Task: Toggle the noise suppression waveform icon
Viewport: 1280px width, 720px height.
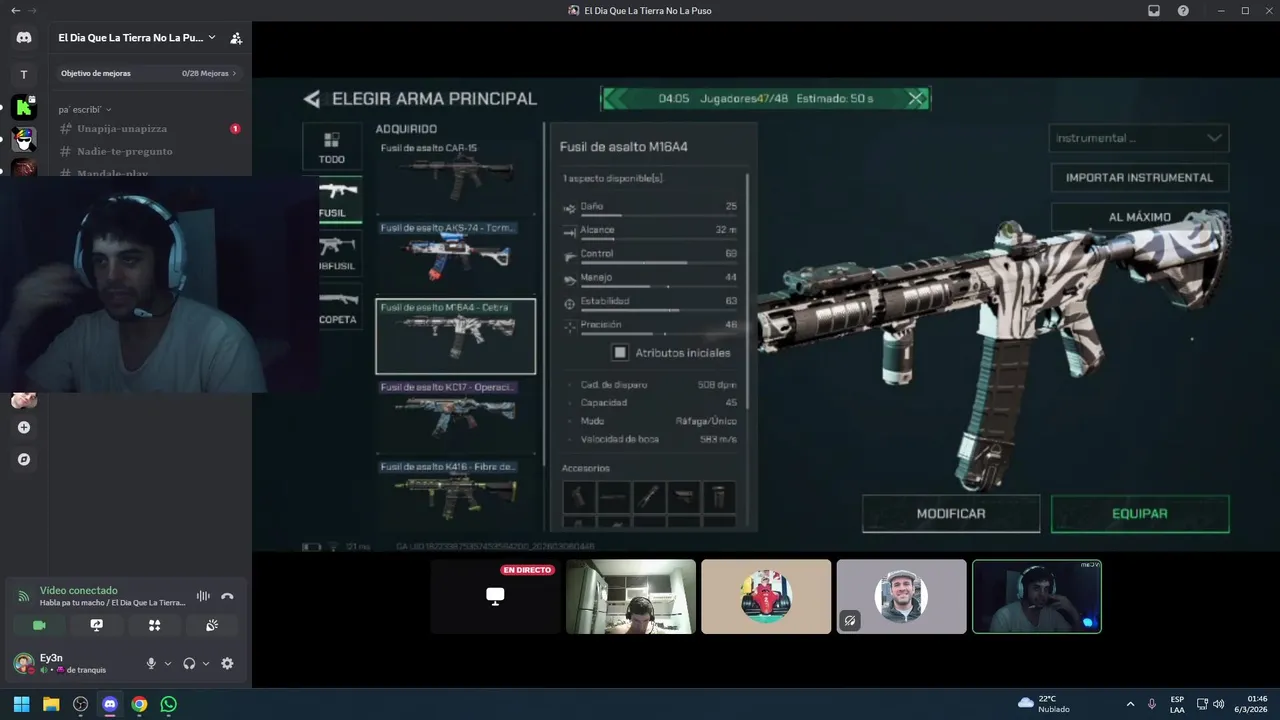Action: coord(203,596)
